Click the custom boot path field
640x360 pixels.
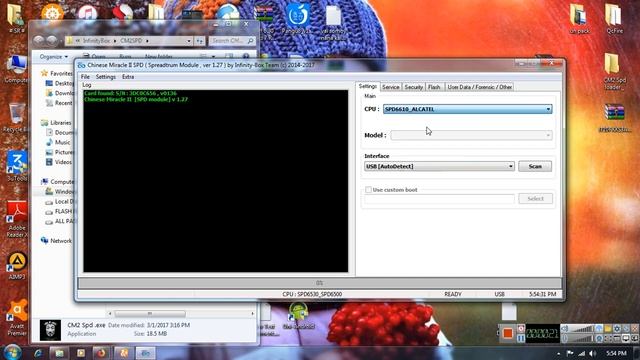coord(439,199)
